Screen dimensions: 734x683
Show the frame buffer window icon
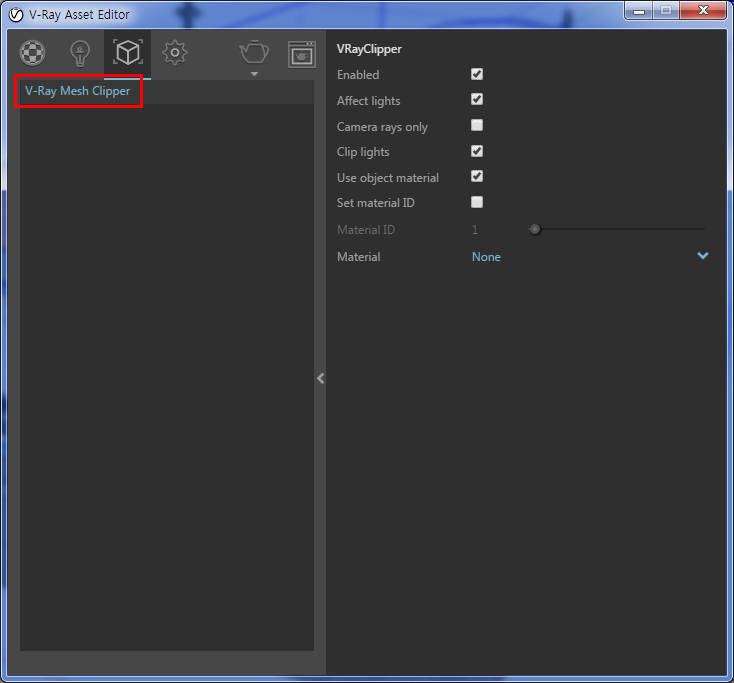(x=302, y=54)
